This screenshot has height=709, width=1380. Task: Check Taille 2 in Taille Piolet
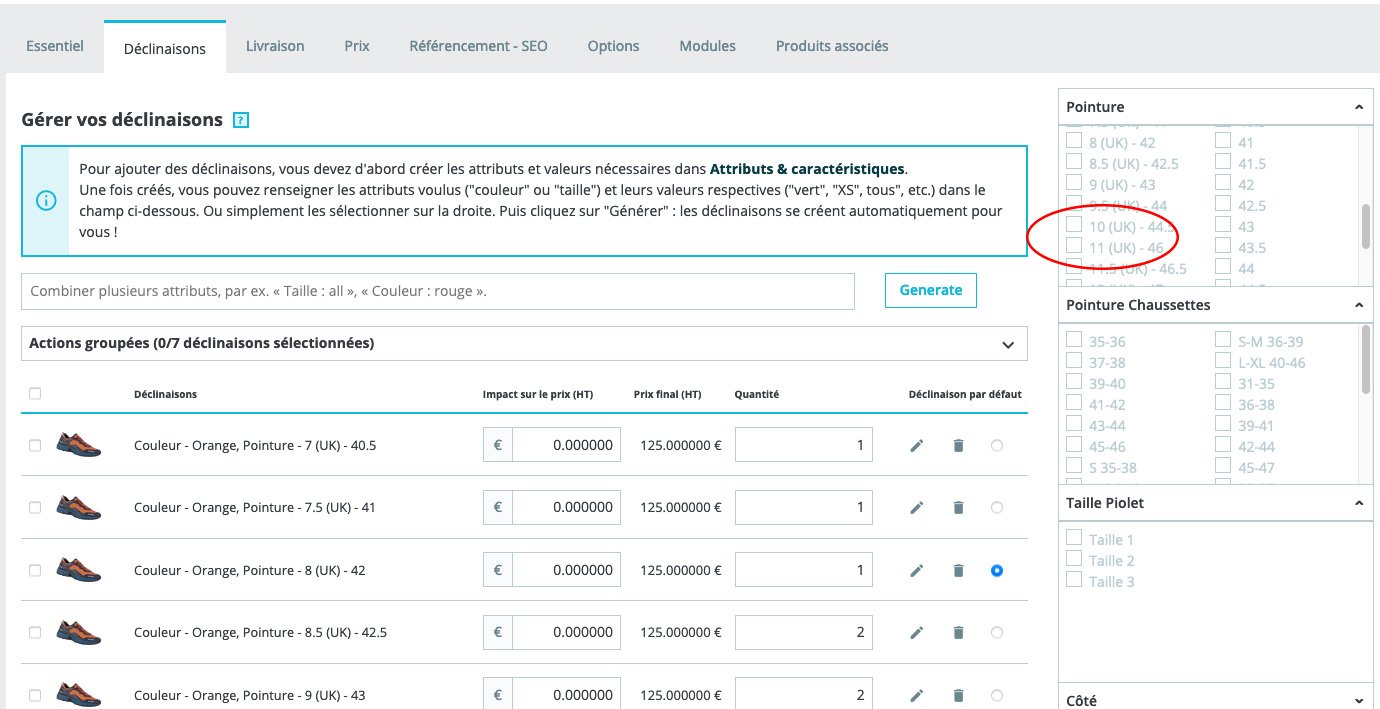(x=1074, y=559)
